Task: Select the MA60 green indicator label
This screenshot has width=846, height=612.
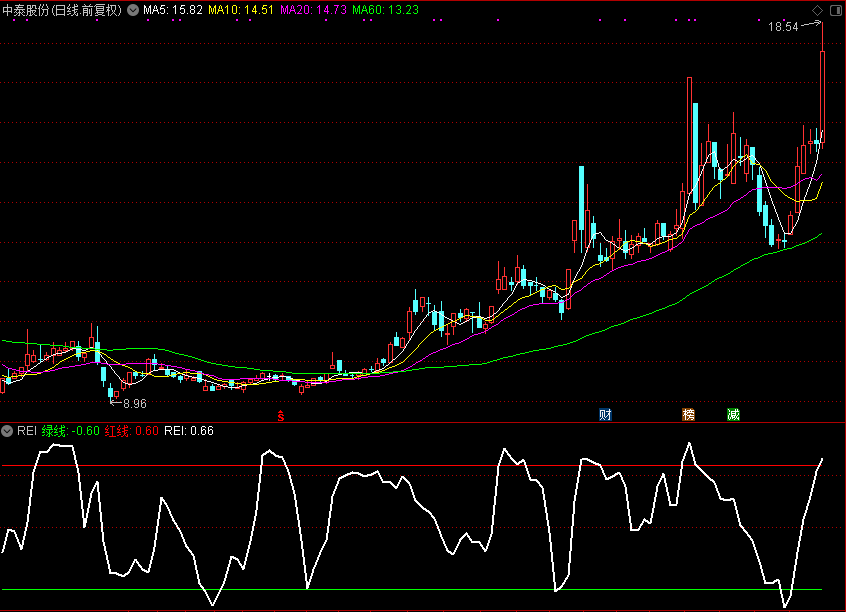Action: 385,10
